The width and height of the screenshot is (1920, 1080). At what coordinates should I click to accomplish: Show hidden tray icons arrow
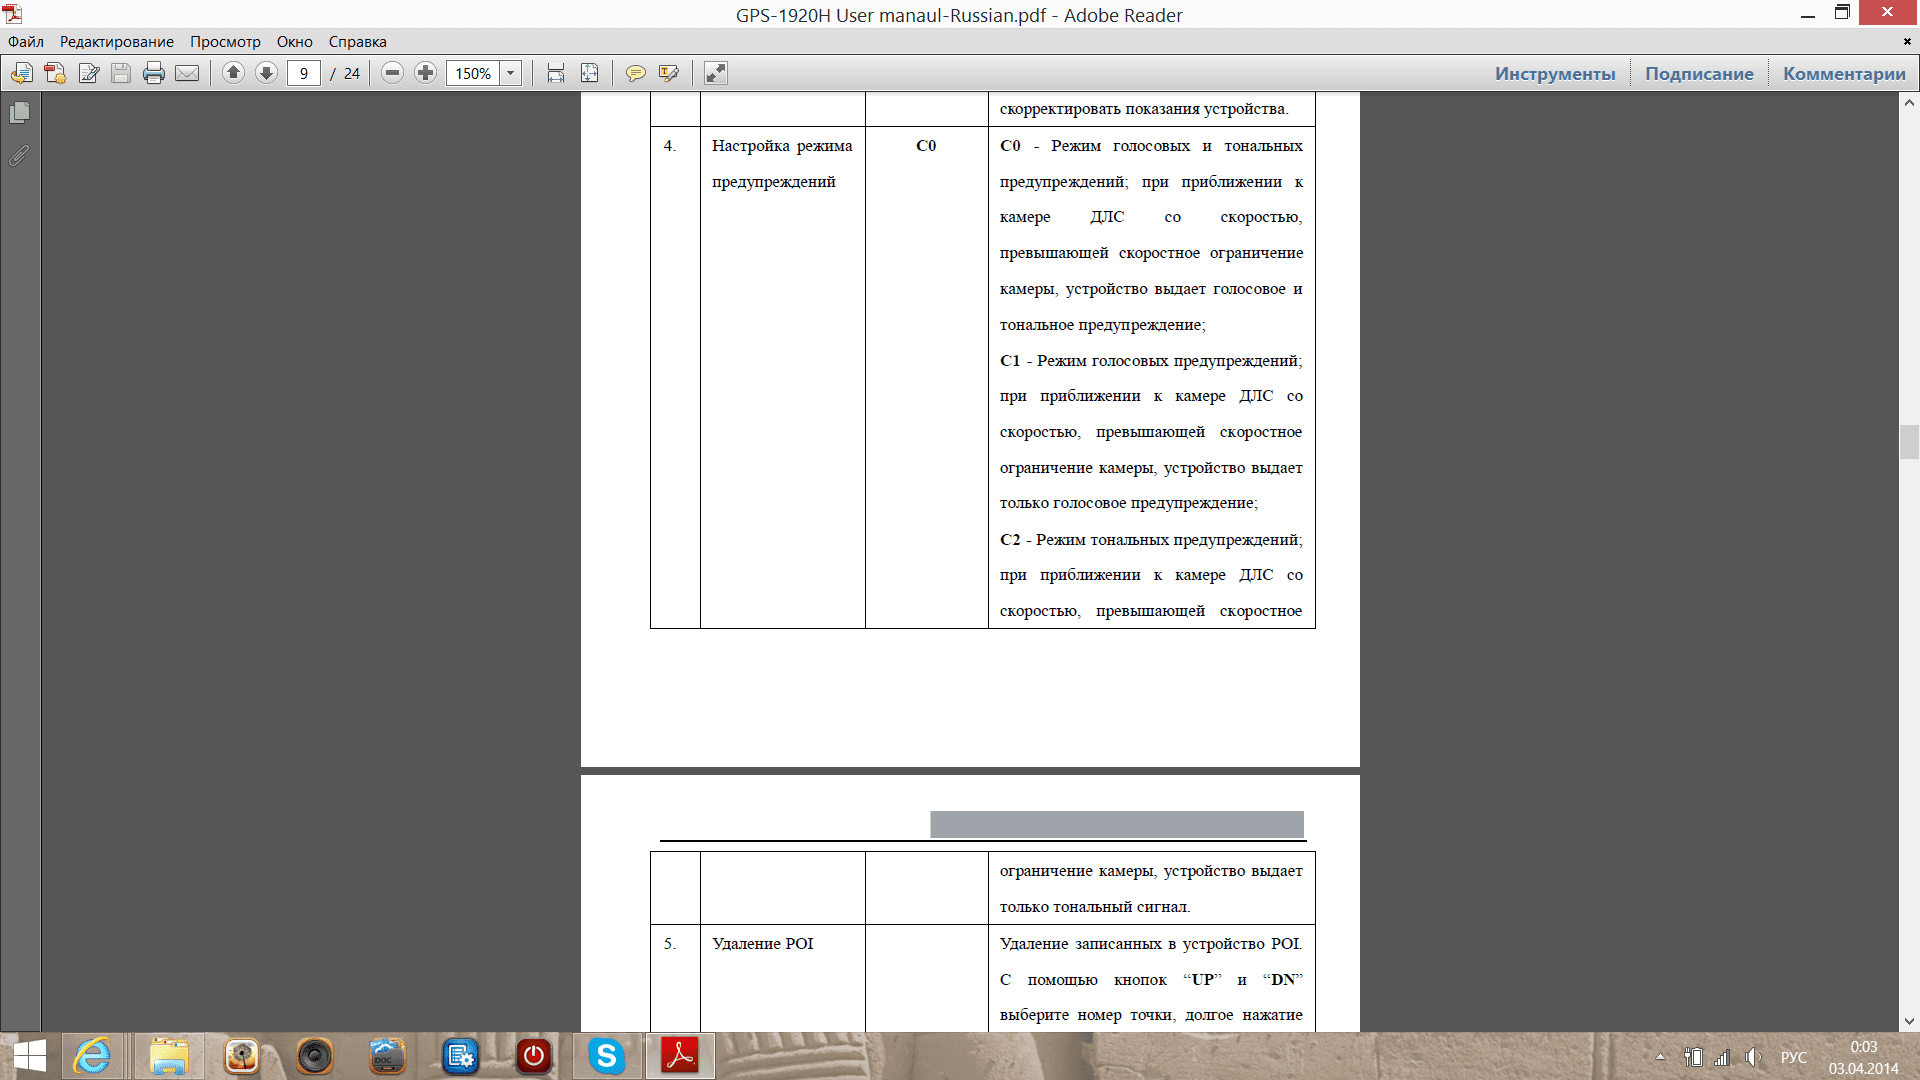(x=1661, y=1056)
